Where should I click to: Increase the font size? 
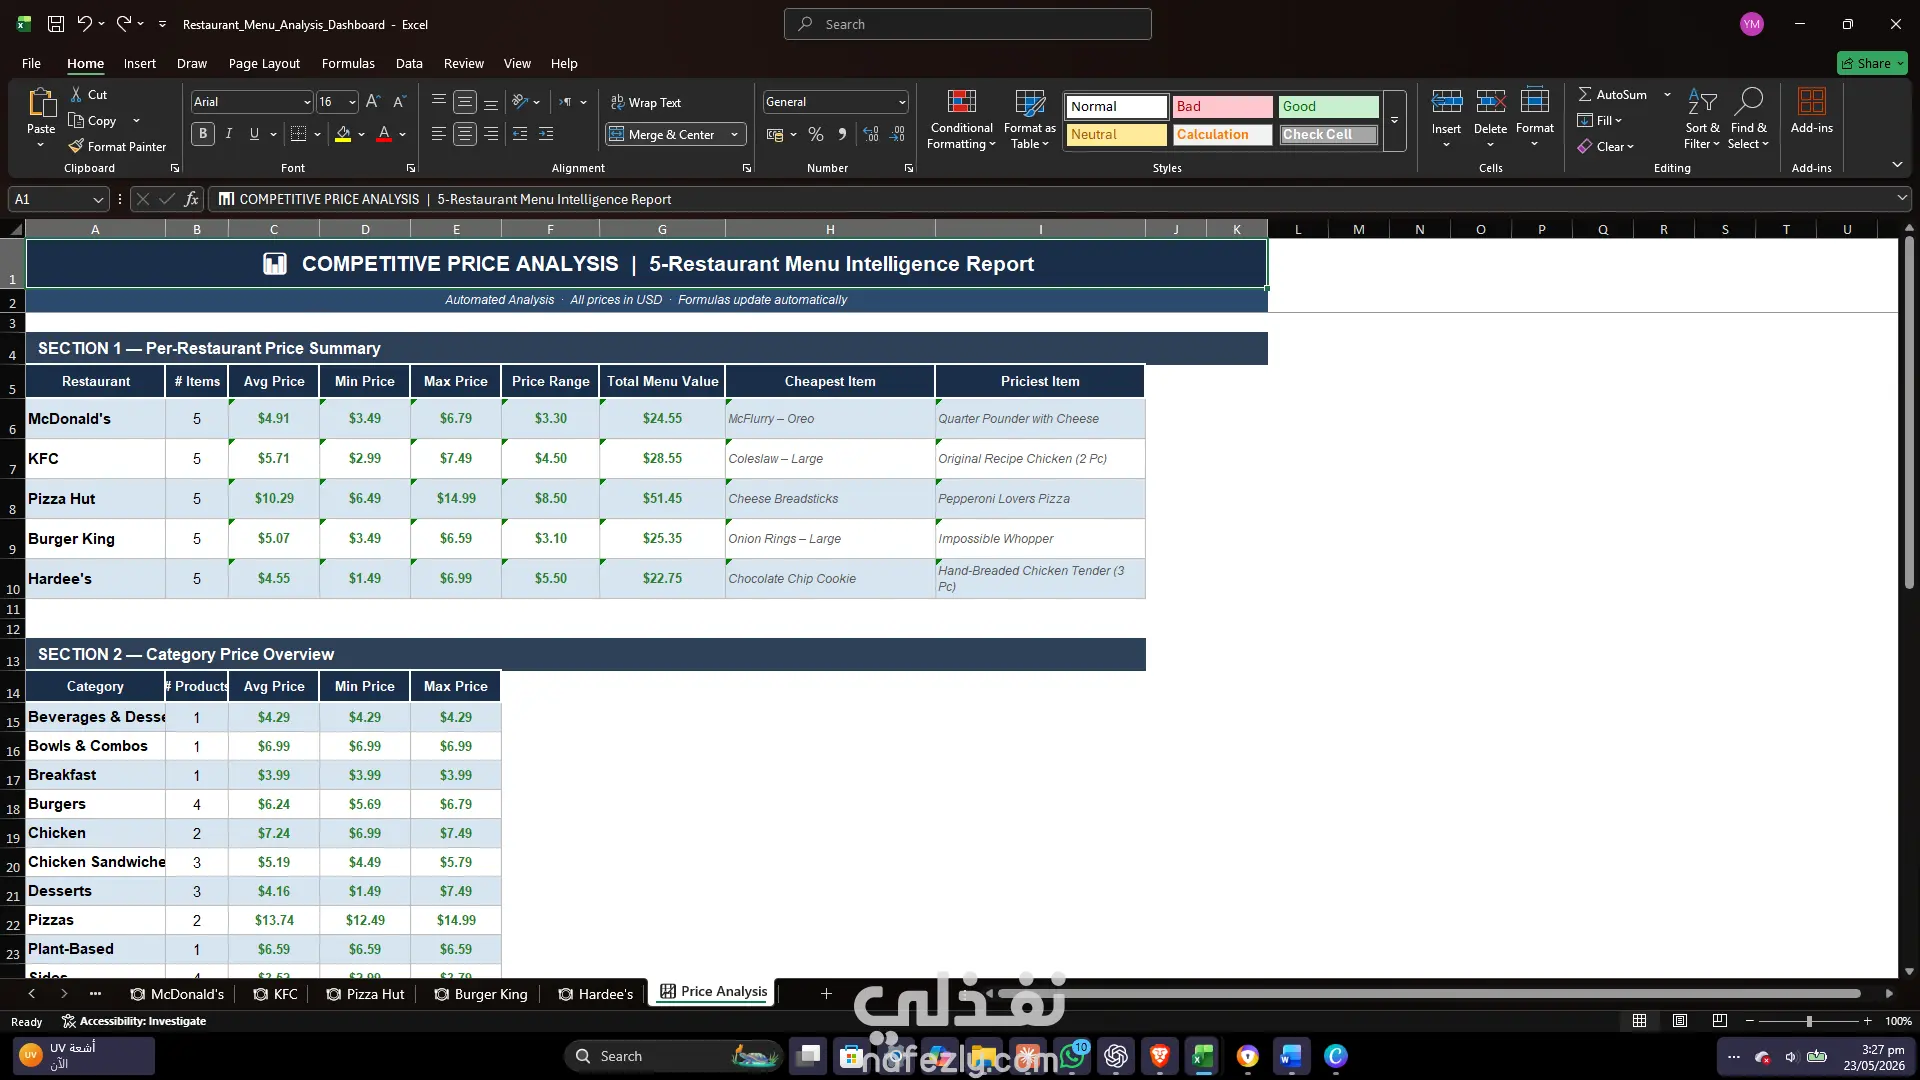[x=373, y=102]
